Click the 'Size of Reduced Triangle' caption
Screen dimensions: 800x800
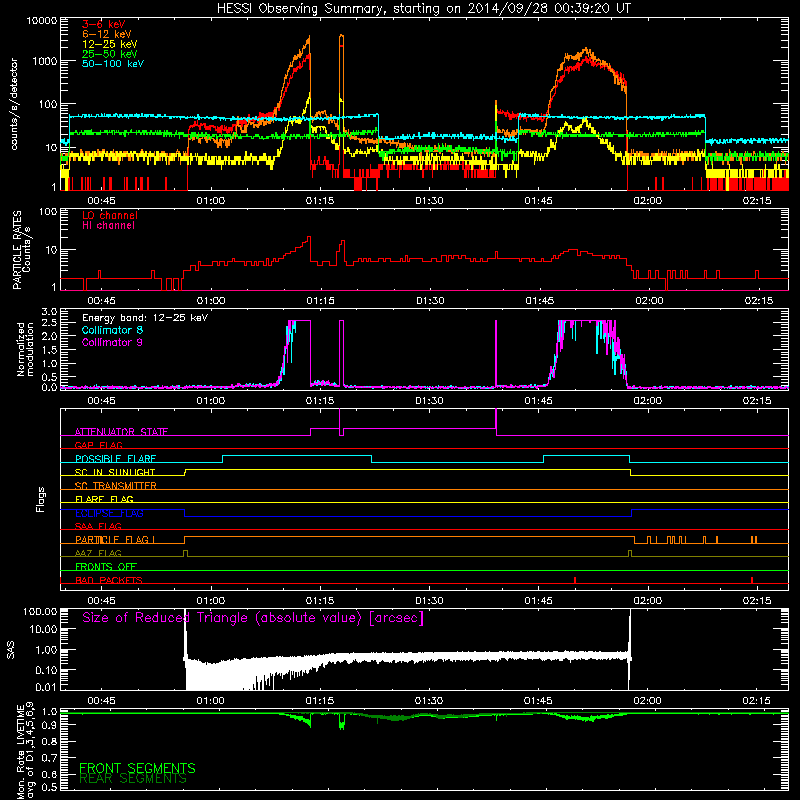point(253,618)
